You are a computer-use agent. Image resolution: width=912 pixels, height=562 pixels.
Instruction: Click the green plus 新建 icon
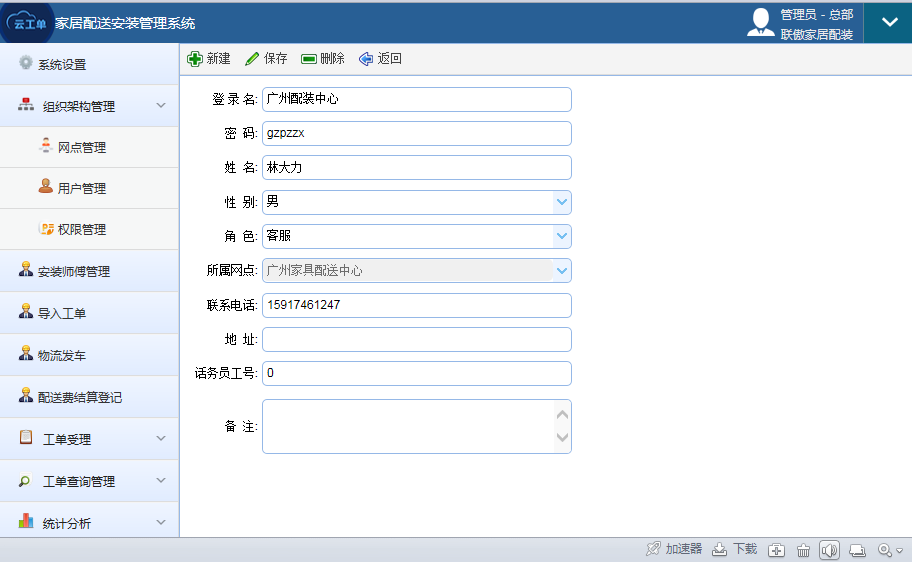(194, 59)
